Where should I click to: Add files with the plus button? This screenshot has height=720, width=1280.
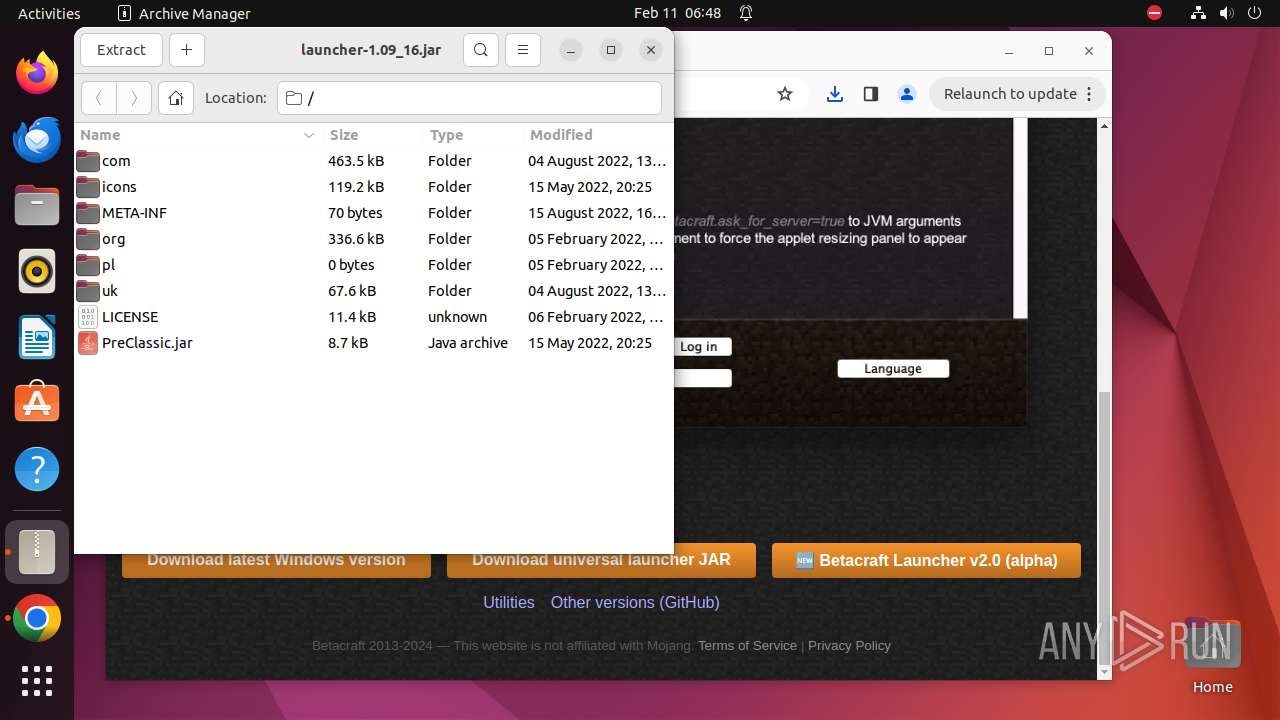pyautogui.click(x=187, y=50)
